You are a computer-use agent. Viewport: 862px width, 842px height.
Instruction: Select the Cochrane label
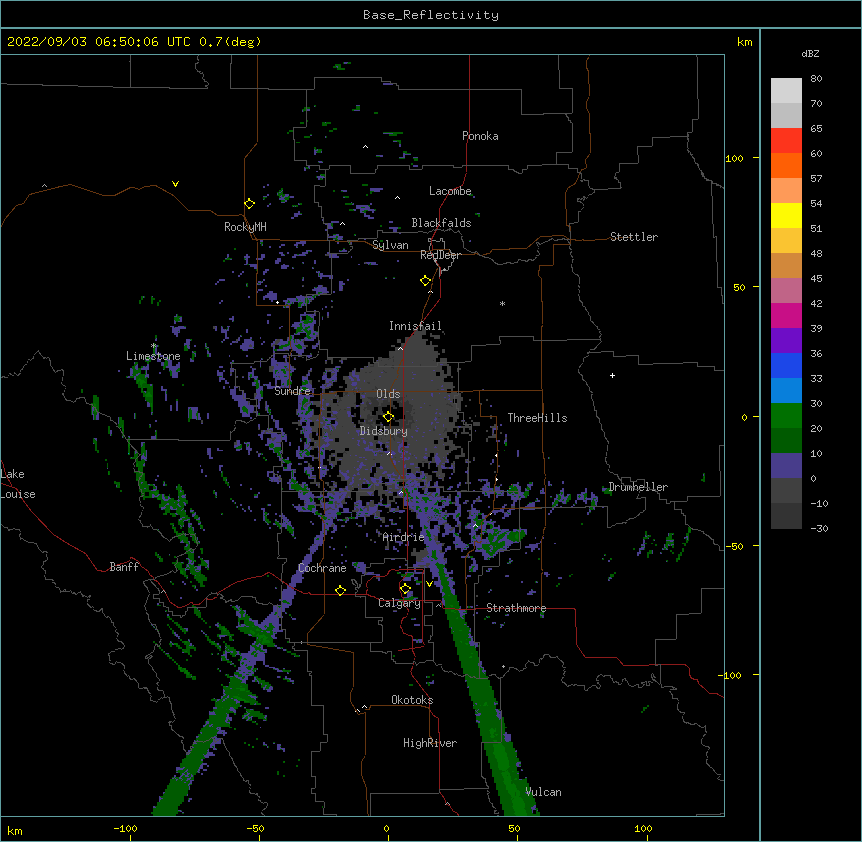click(322, 568)
